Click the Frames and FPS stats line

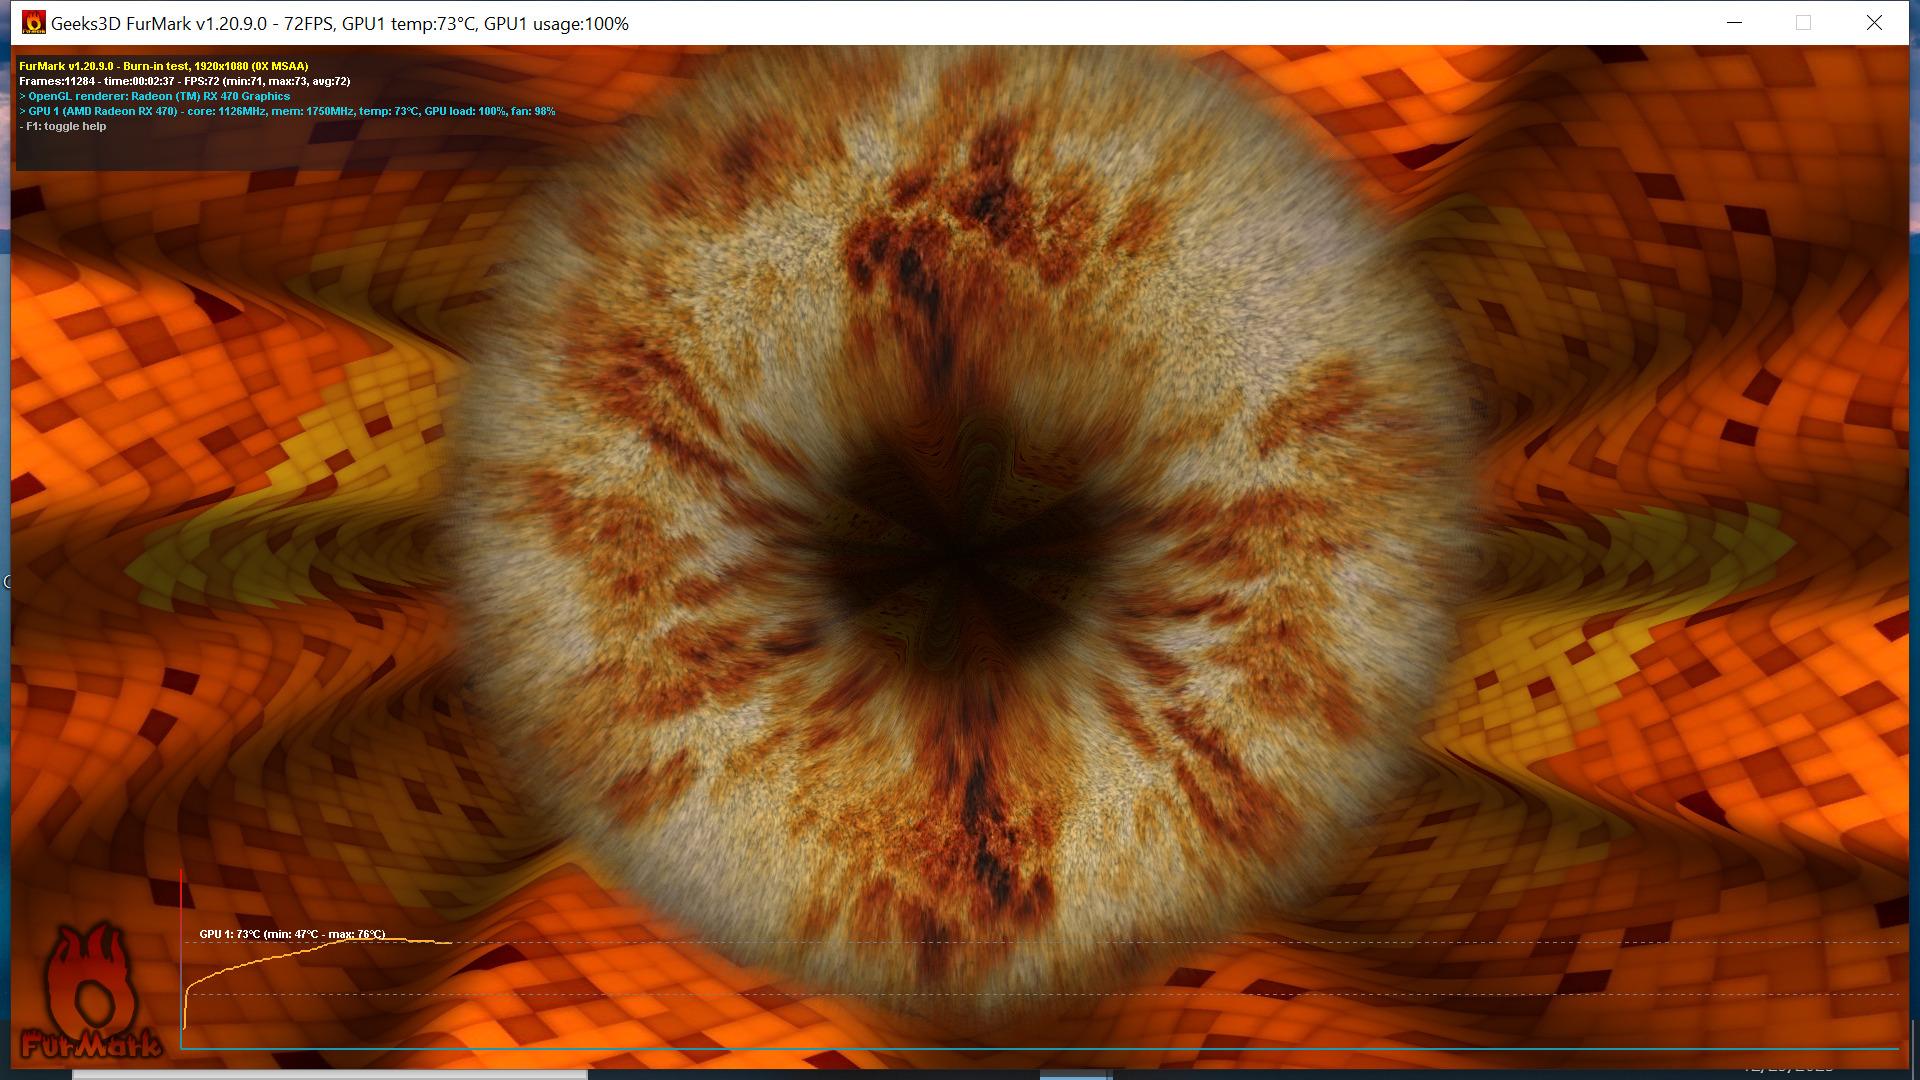coord(184,81)
